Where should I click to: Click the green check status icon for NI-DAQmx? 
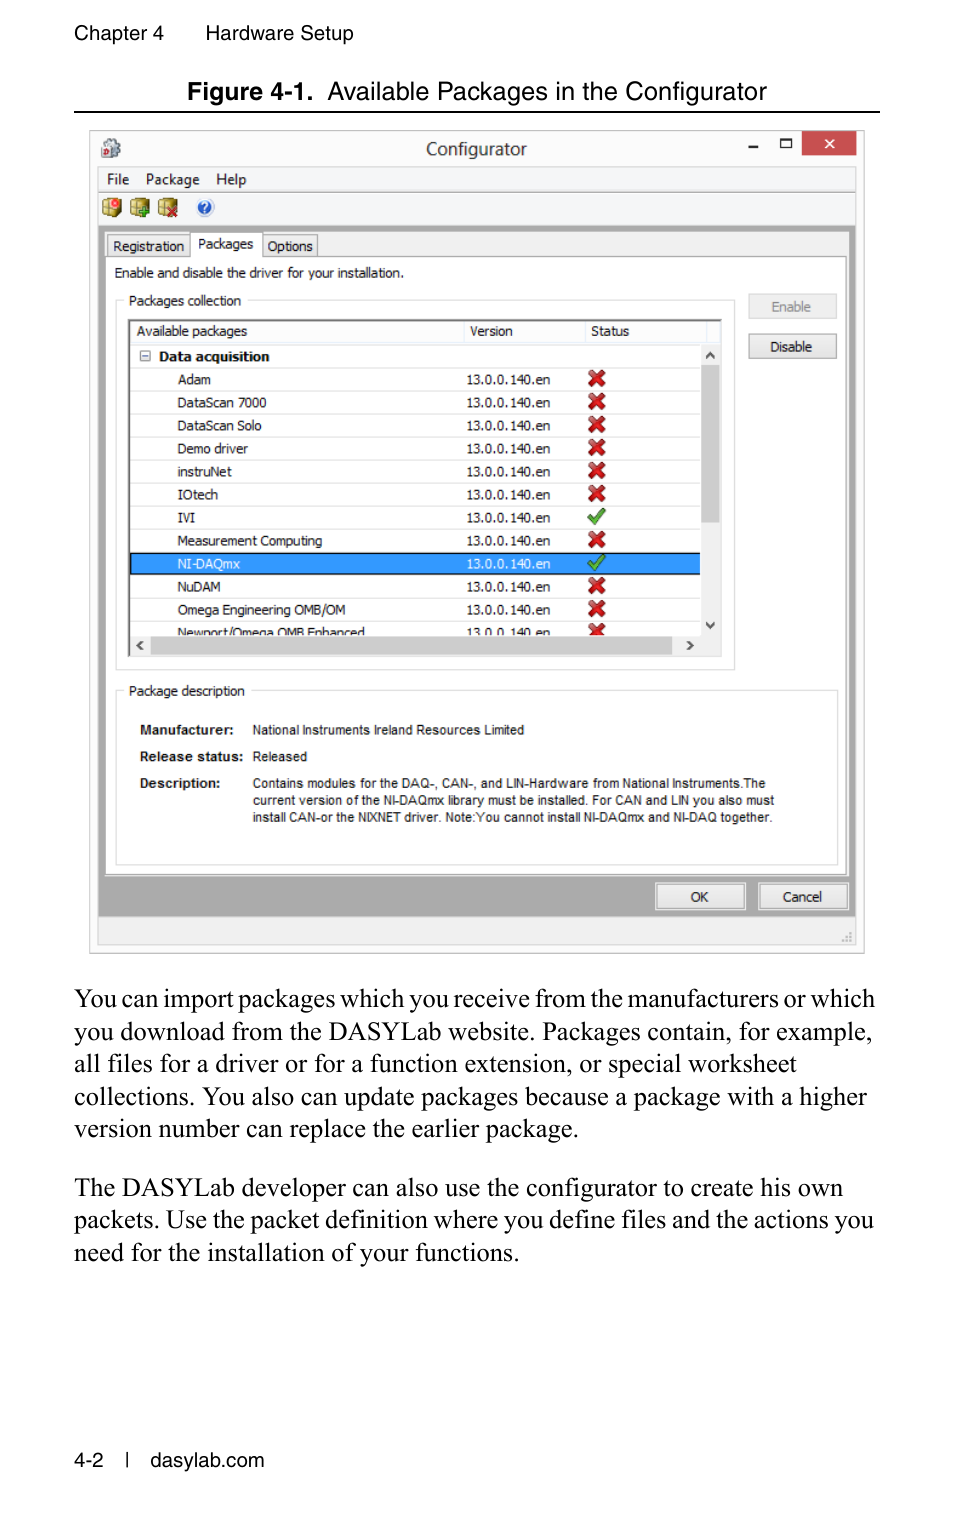[x=597, y=563]
